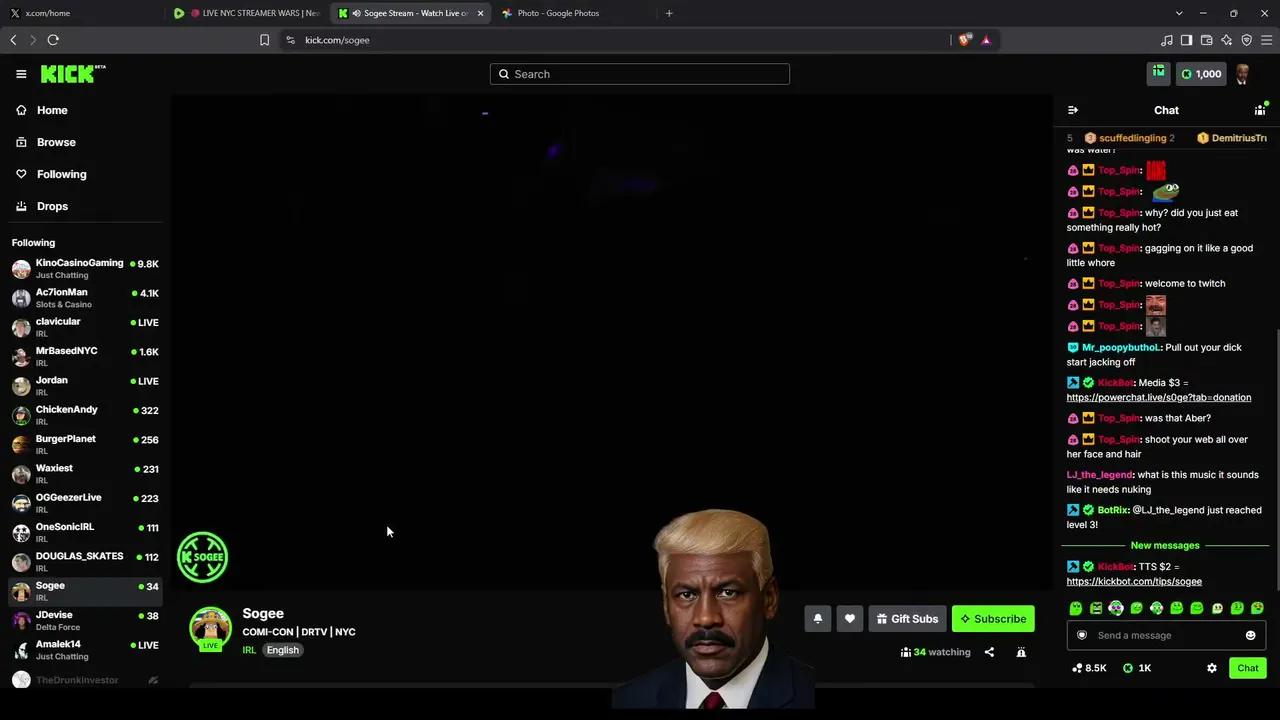Screen dimensions: 1280x720
Task: Click the Gift Subs button
Action: (907, 619)
